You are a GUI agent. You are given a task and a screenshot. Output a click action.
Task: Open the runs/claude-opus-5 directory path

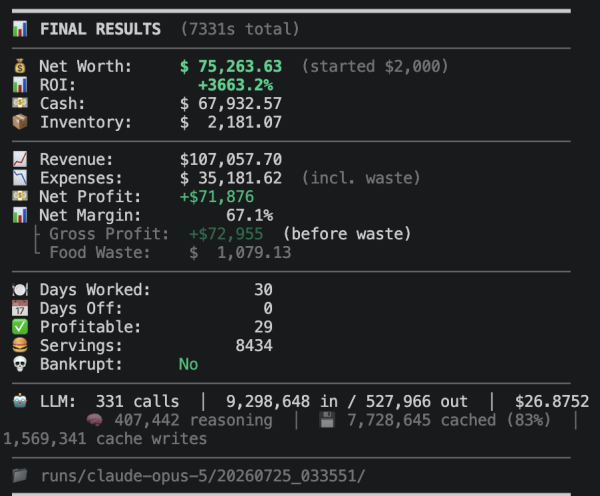(x=203, y=476)
